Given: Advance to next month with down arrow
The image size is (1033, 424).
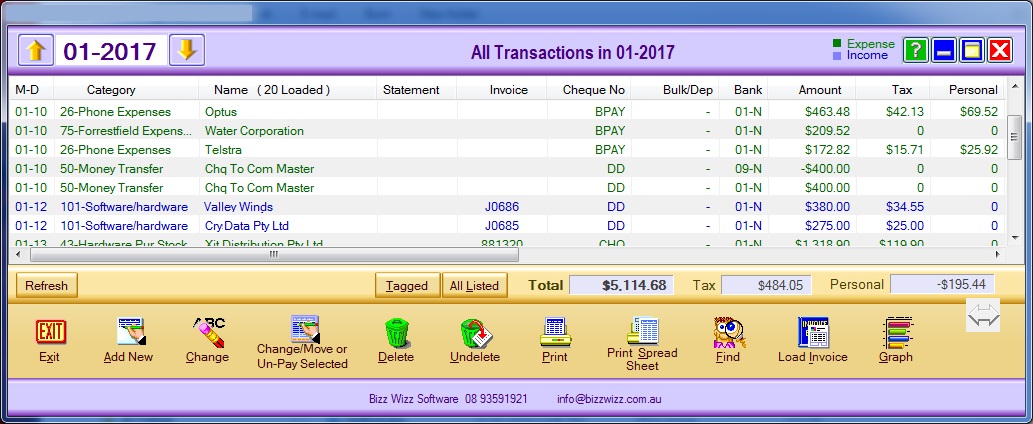Looking at the screenshot, I should 187,50.
